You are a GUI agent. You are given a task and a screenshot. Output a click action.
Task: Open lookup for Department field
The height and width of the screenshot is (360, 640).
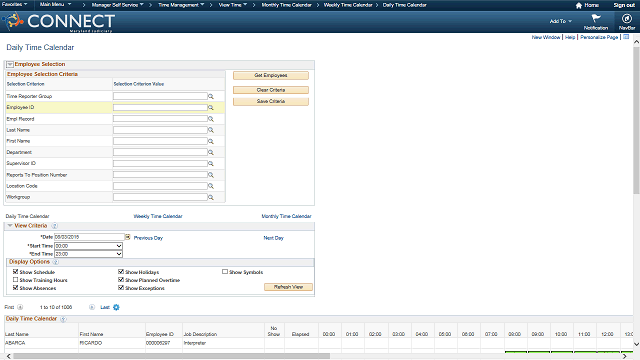pos(211,152)
